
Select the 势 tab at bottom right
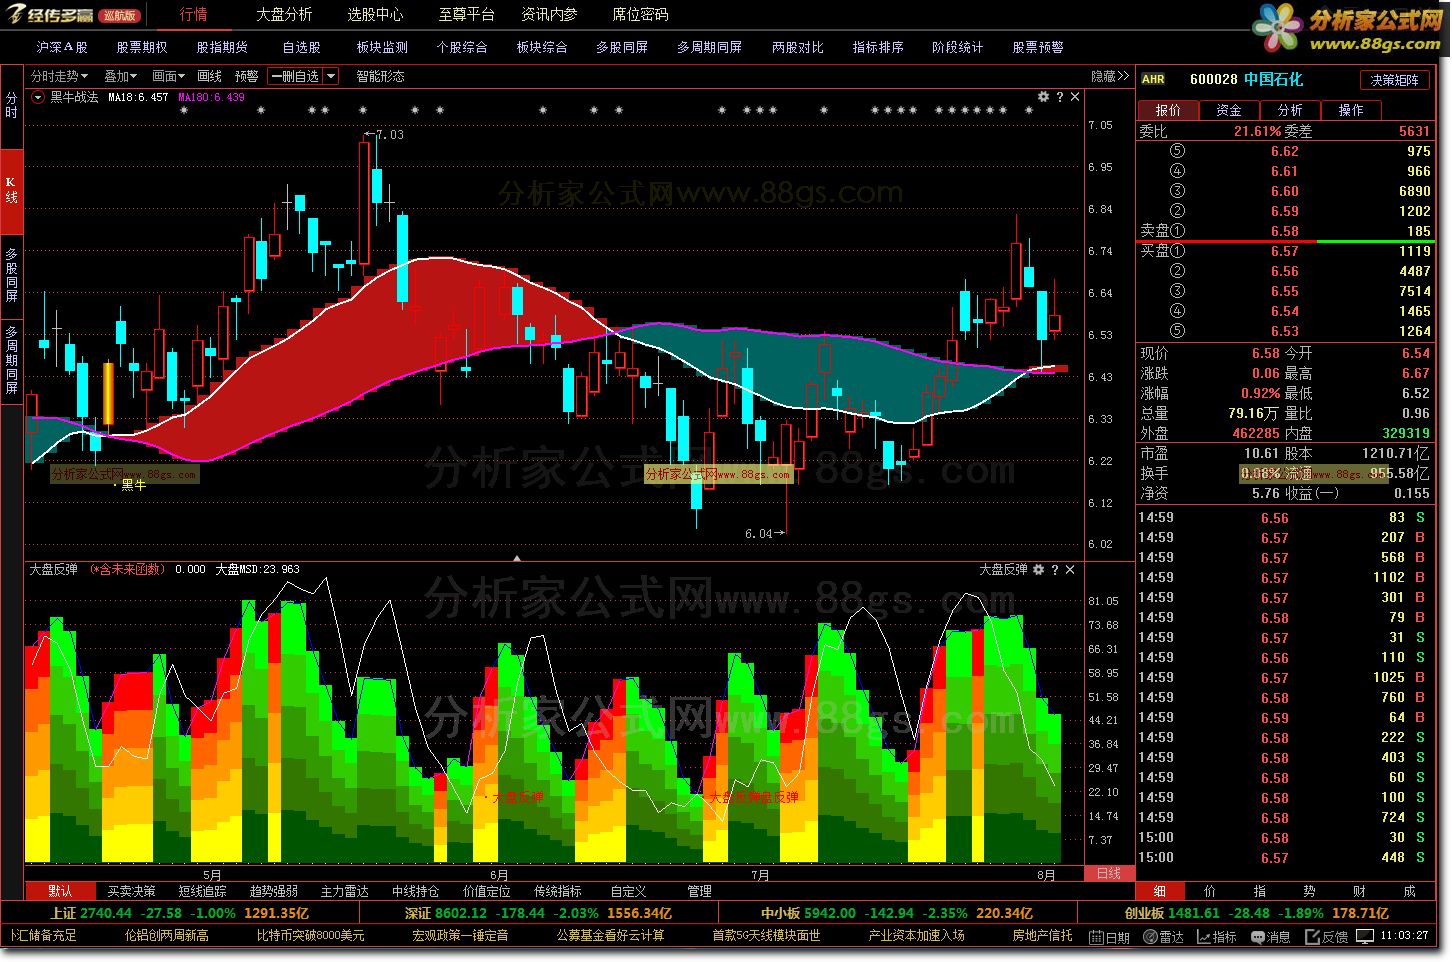tap(1310, 891)
